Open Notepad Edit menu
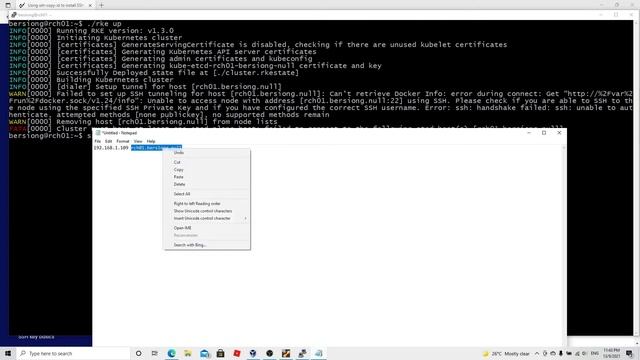640x360 pixels. coord(108,141)
